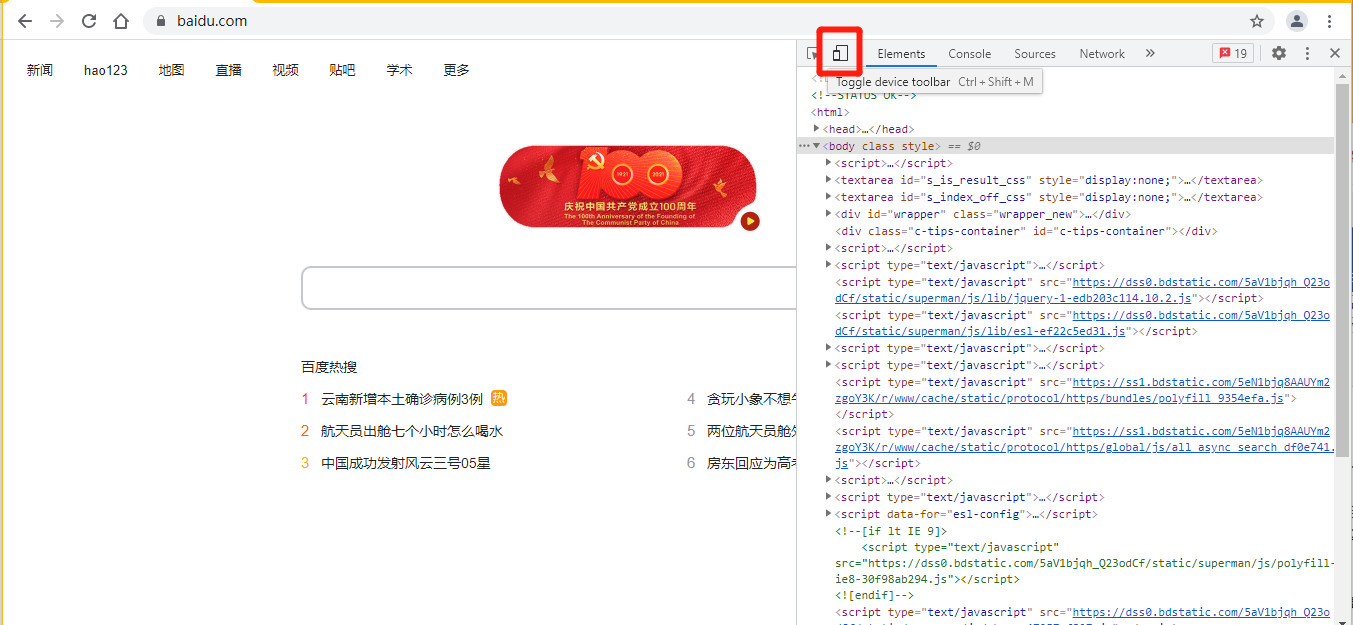
Task: Open the polyfill_9354efa.js link
Action: [x=1083, y=390]
